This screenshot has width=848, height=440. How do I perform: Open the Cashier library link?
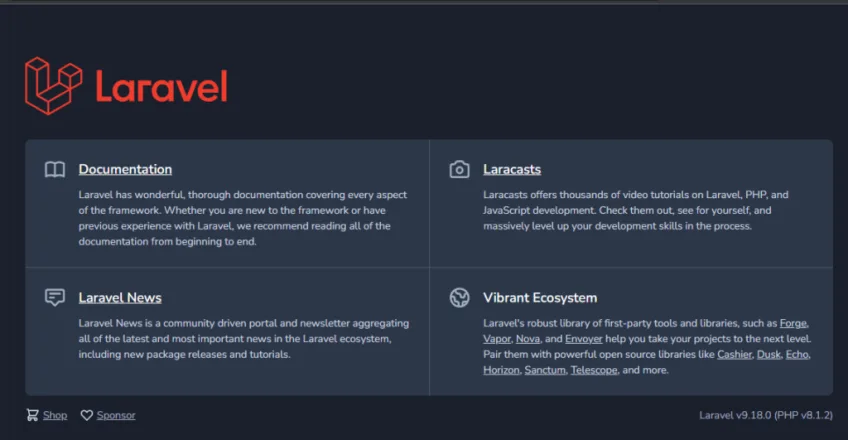click(734, 355)
